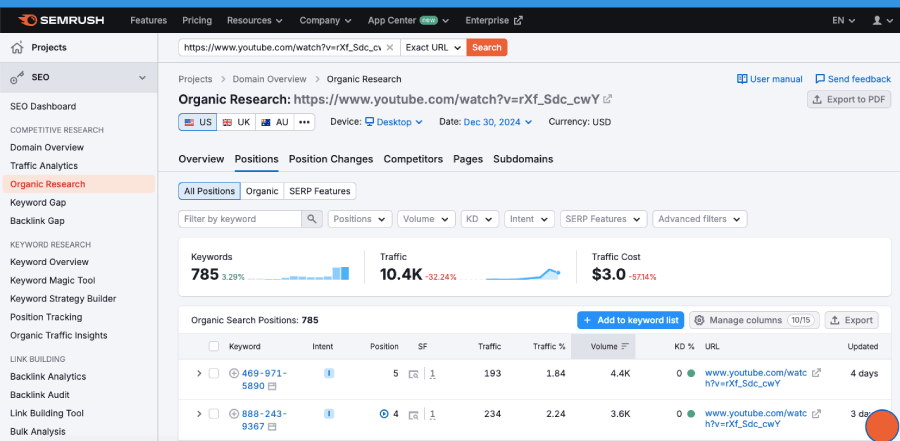Open the SERP Features filter dropdown
Viewport: 900px width, 441px height.
coord(603,219)
